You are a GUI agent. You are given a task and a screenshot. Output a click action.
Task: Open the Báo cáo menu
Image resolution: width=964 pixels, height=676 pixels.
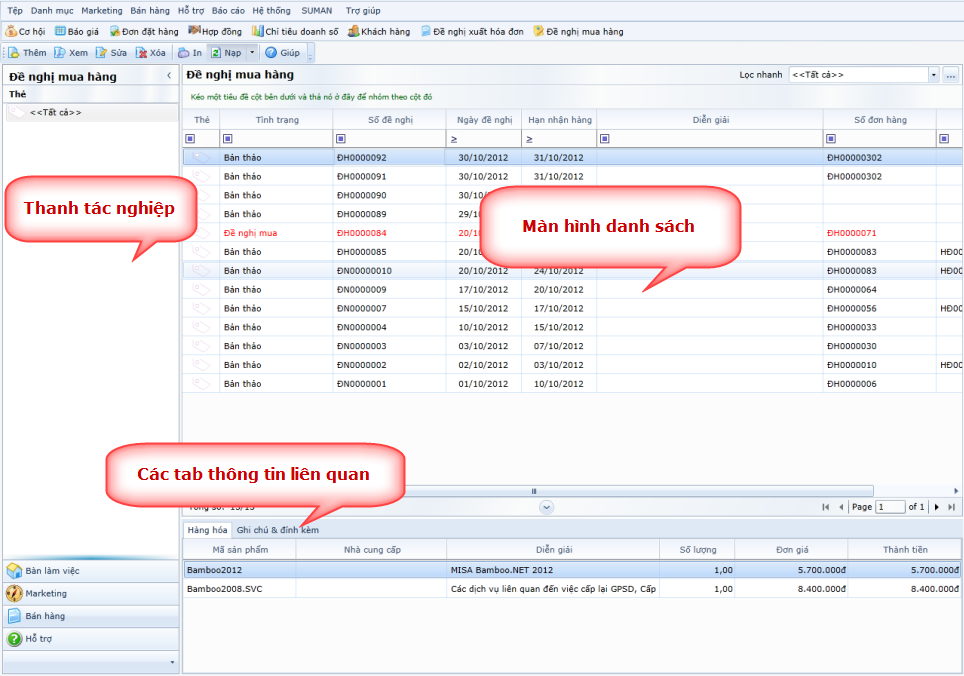click(228, 10)
